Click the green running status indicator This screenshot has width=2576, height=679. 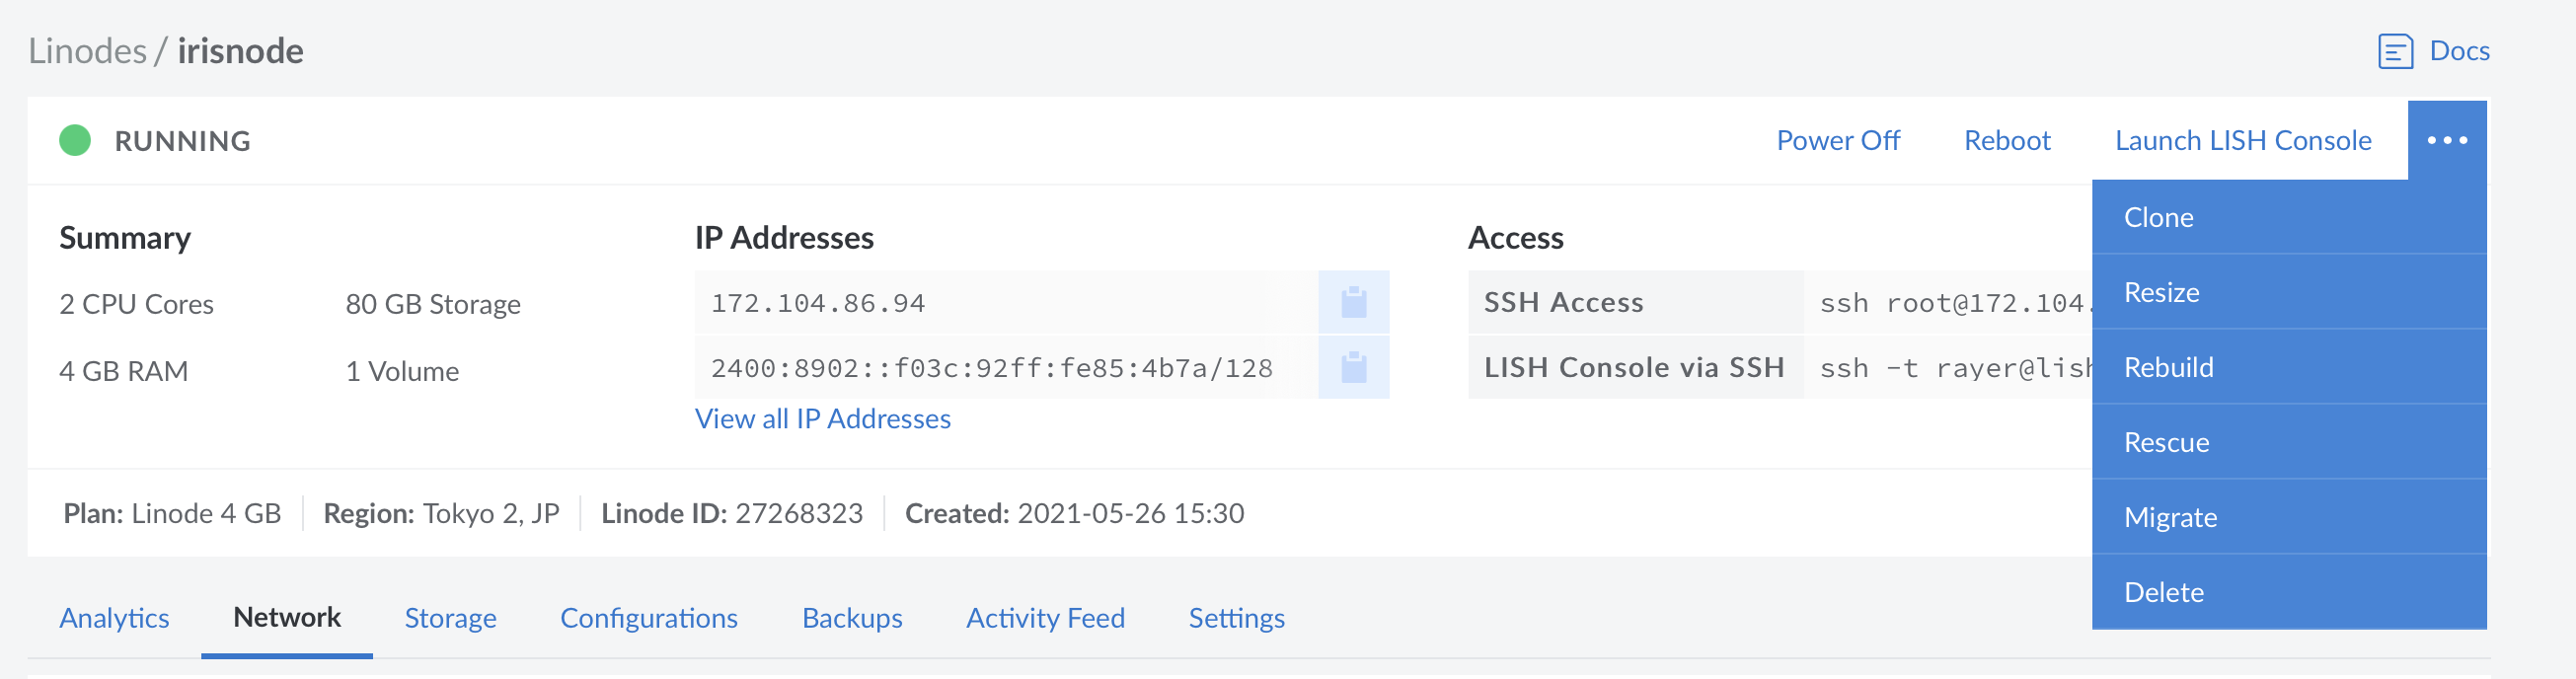pyautogui.click(x=75, y=140)
